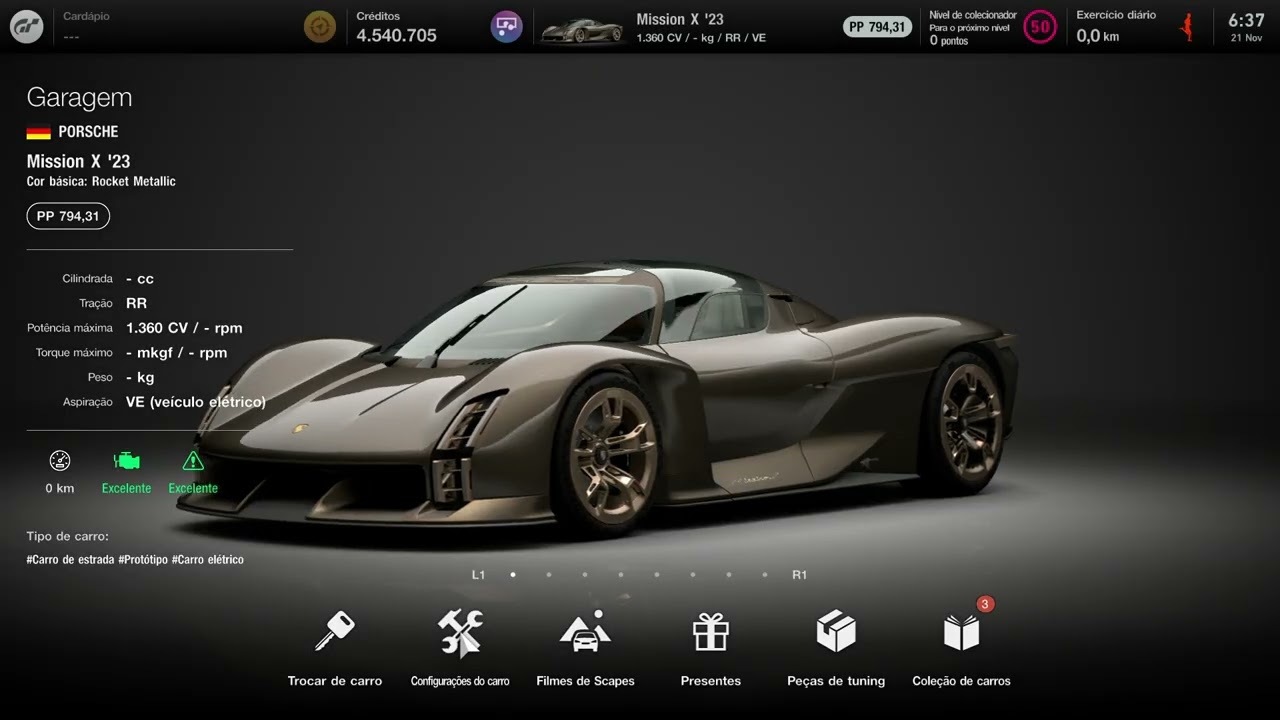
Task: Click the green warning triangle condition icon
Action: pos(193,461)
